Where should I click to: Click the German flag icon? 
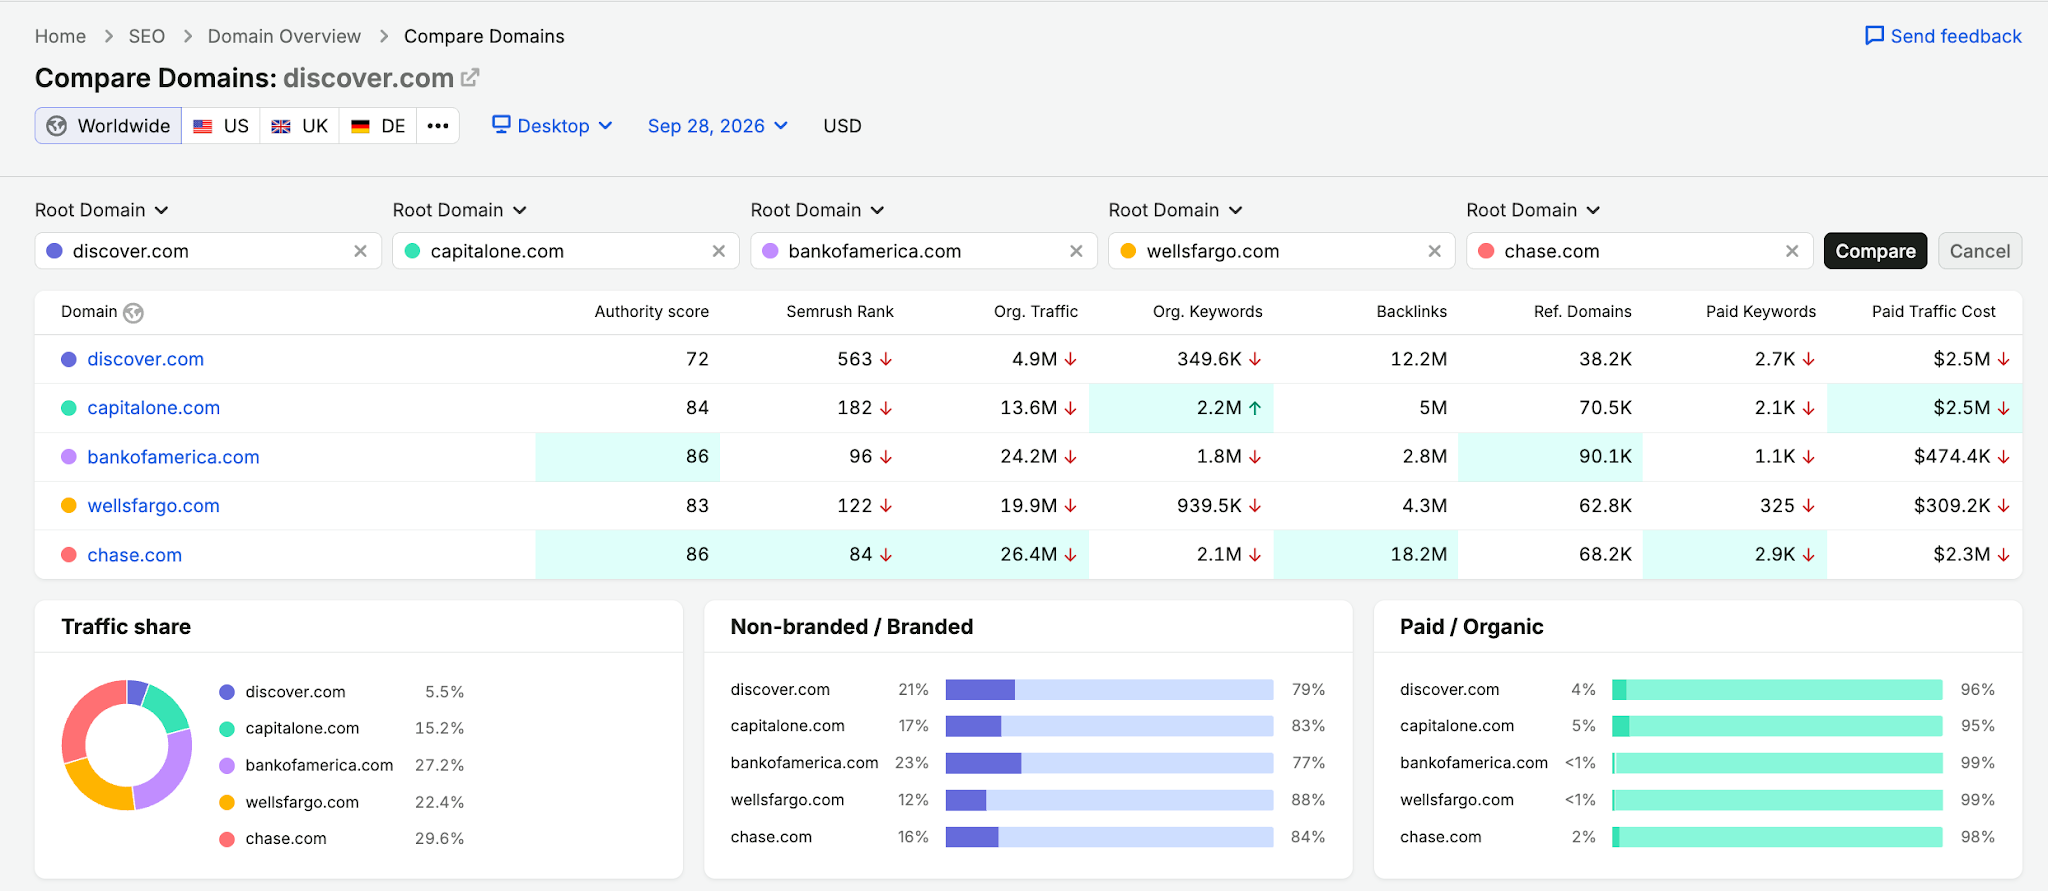[360, 126]
